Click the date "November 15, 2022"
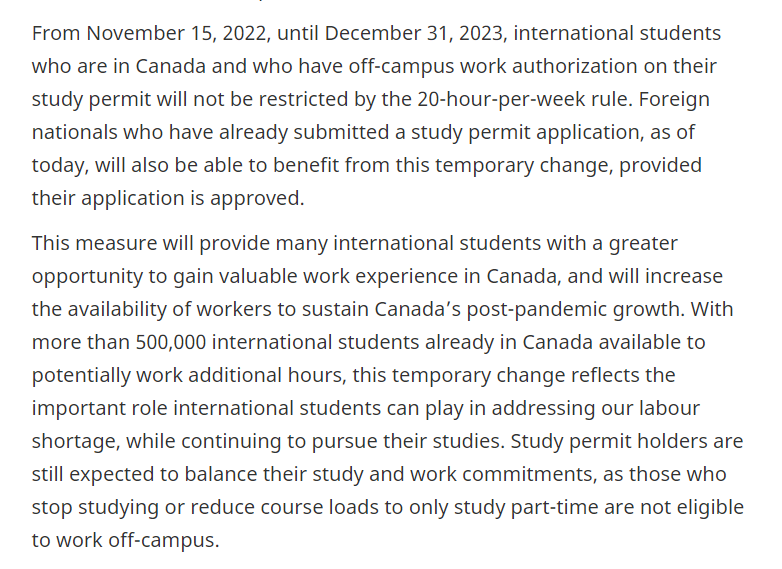782x569 pixels. pos(176,33)
